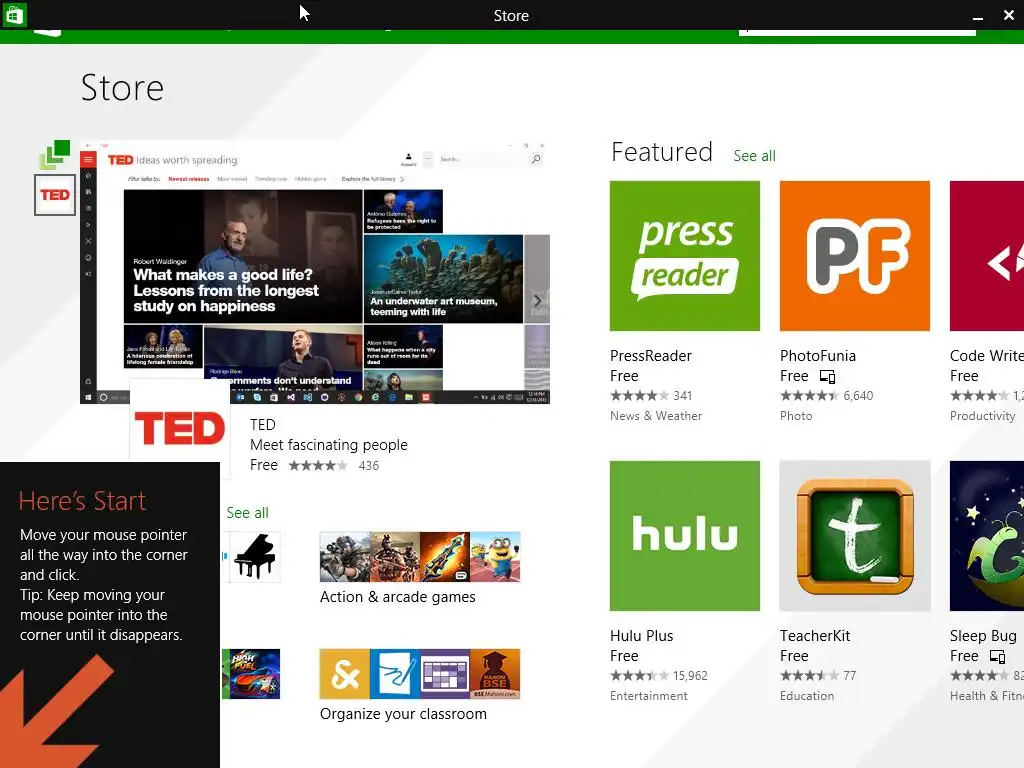Viewport: 1024px width, 768px height.
Task: Click the Store page heading
Action: [x=122, y=88]
